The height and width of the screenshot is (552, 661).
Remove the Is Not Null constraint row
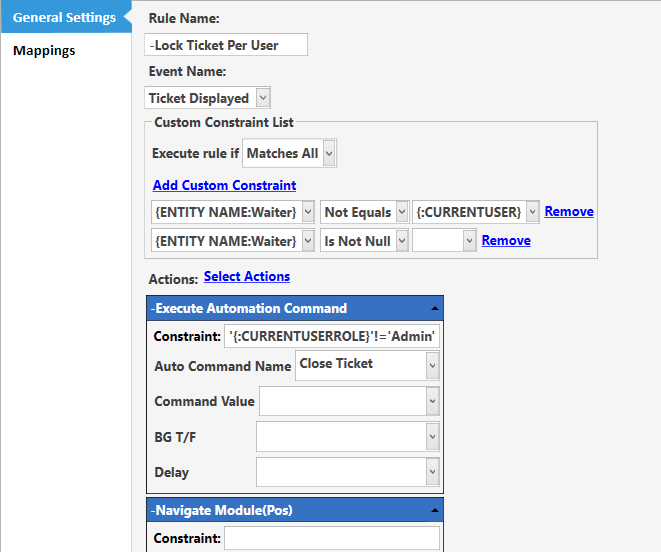(506, 240)
